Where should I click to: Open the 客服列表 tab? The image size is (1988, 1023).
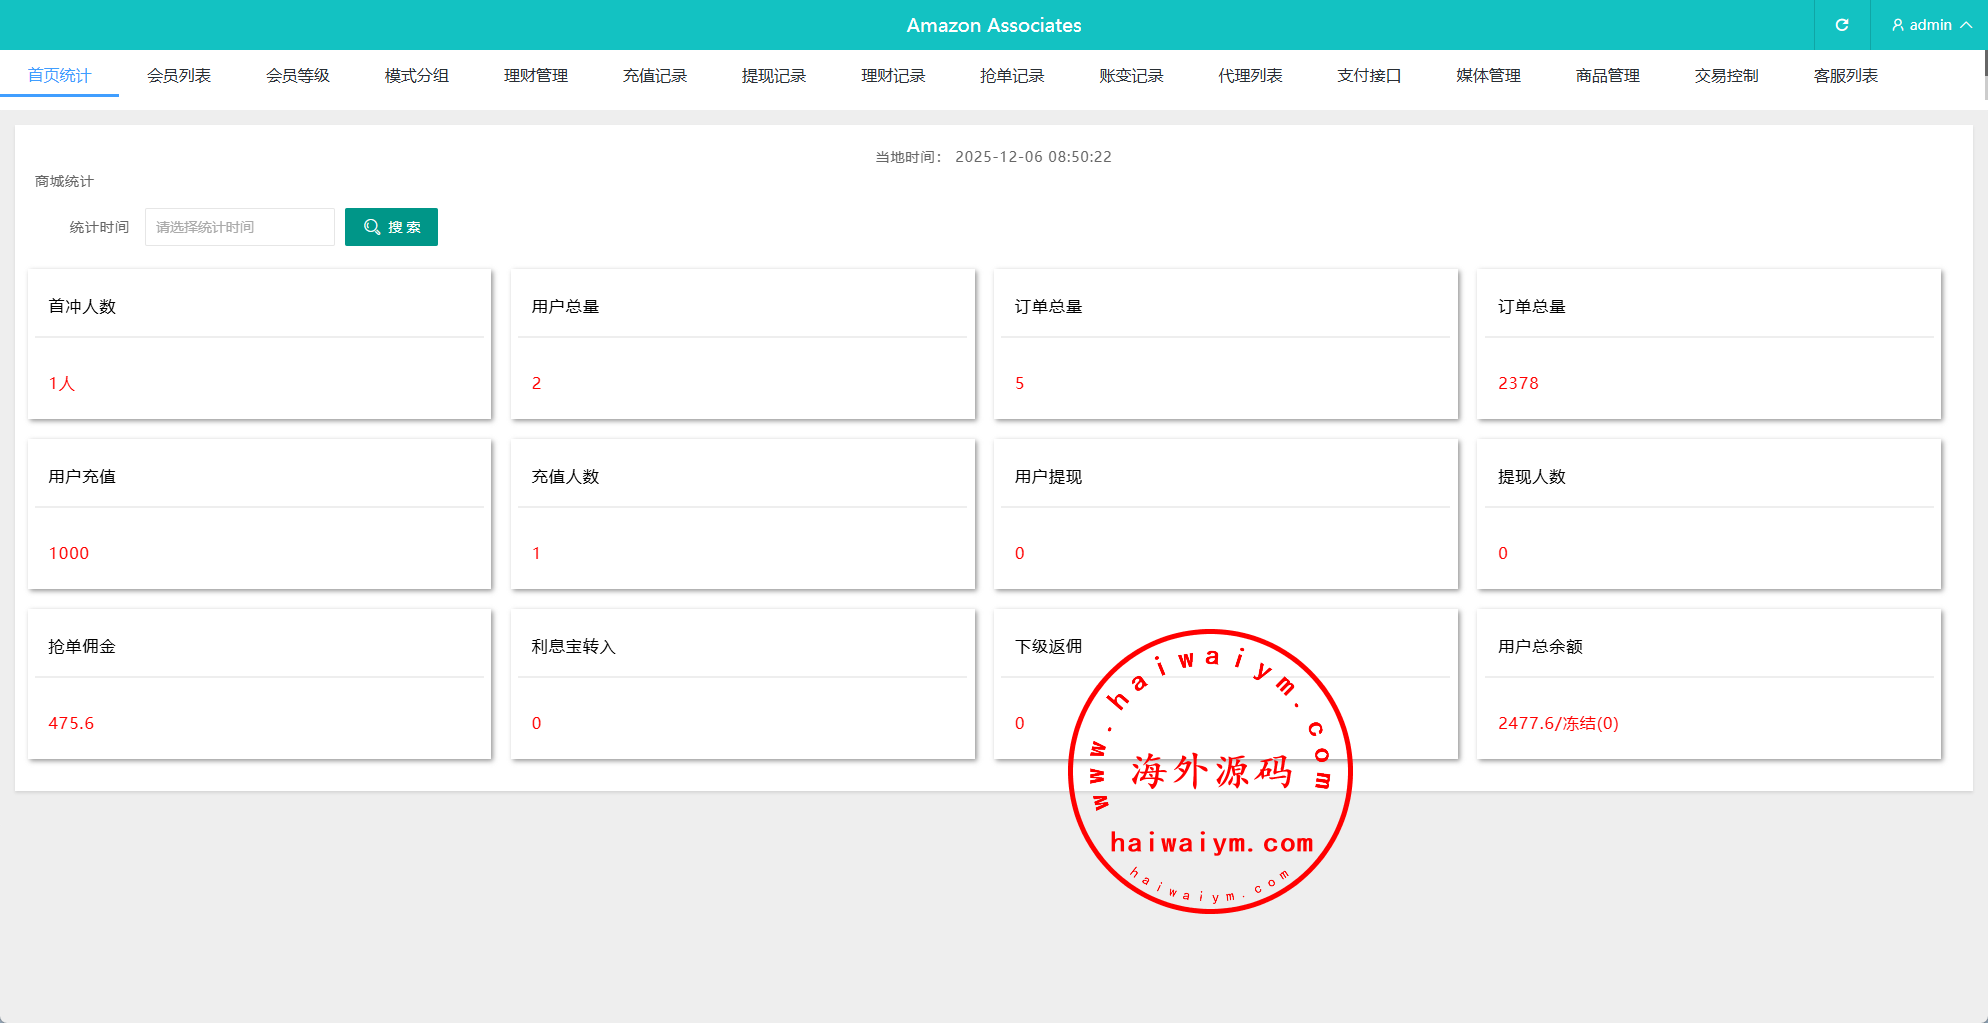[x=1845, y=76]
